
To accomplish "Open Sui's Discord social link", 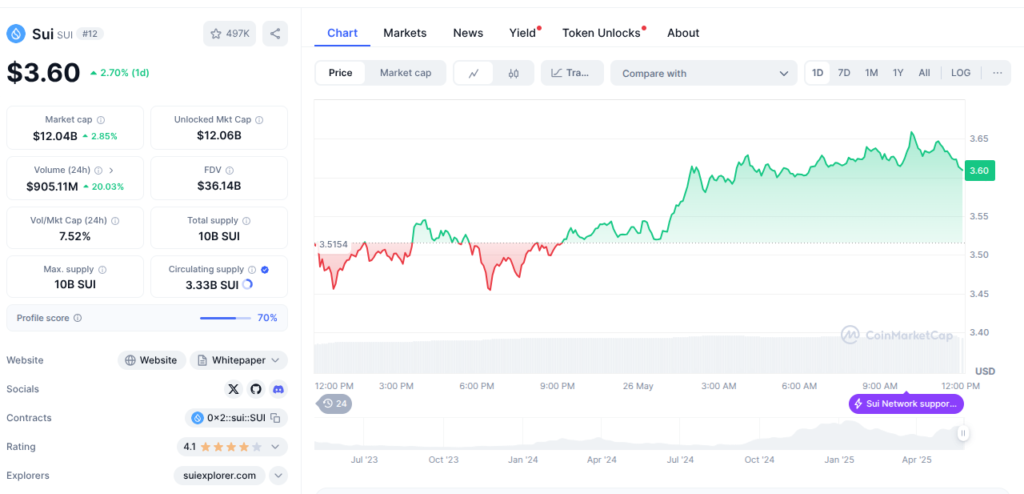I will (278, 389).
